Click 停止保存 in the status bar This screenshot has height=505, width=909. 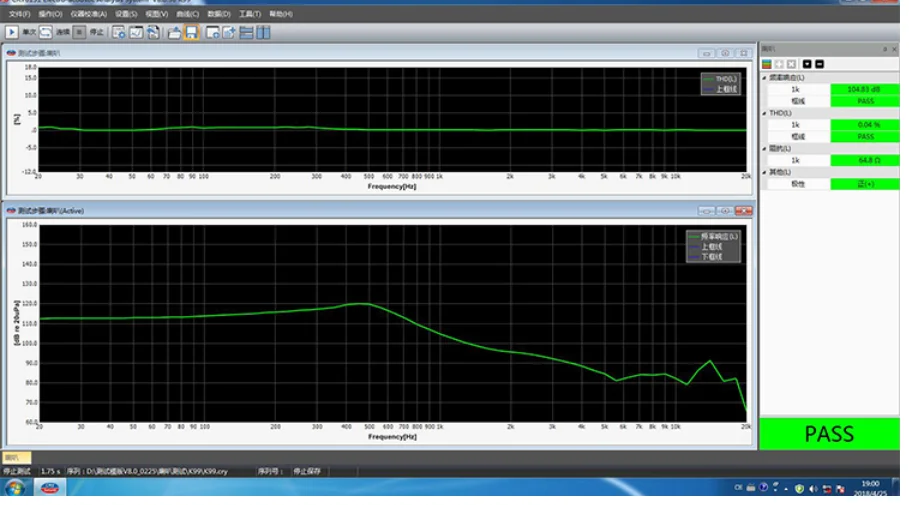coord(307,471)
